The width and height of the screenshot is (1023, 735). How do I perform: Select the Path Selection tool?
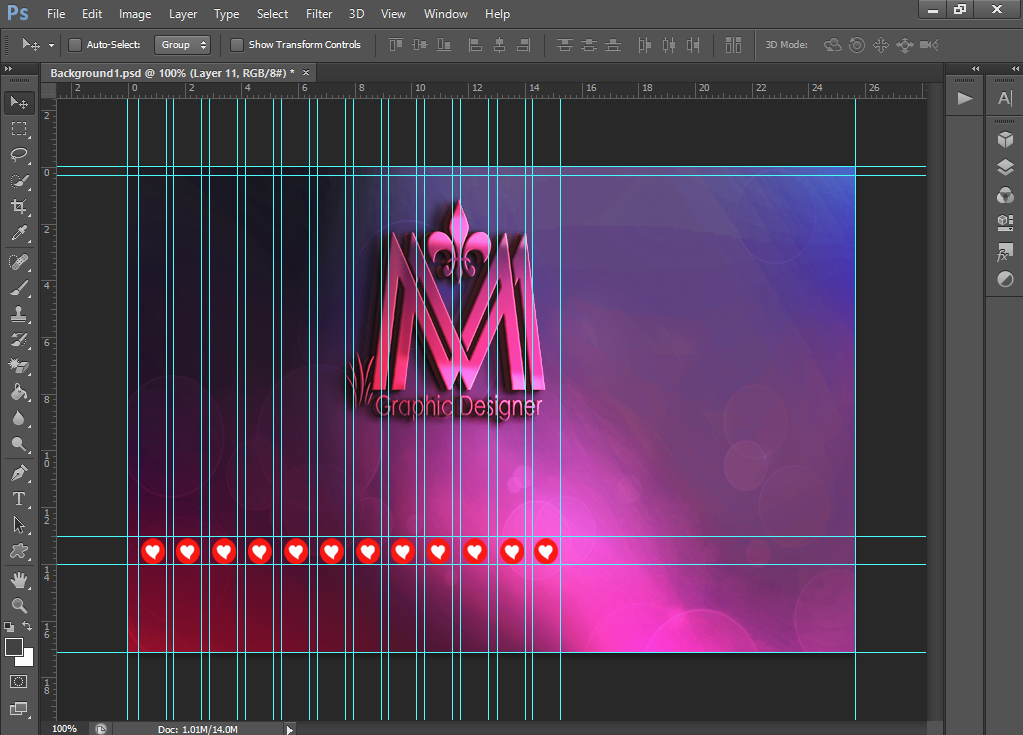click(19, 524)
